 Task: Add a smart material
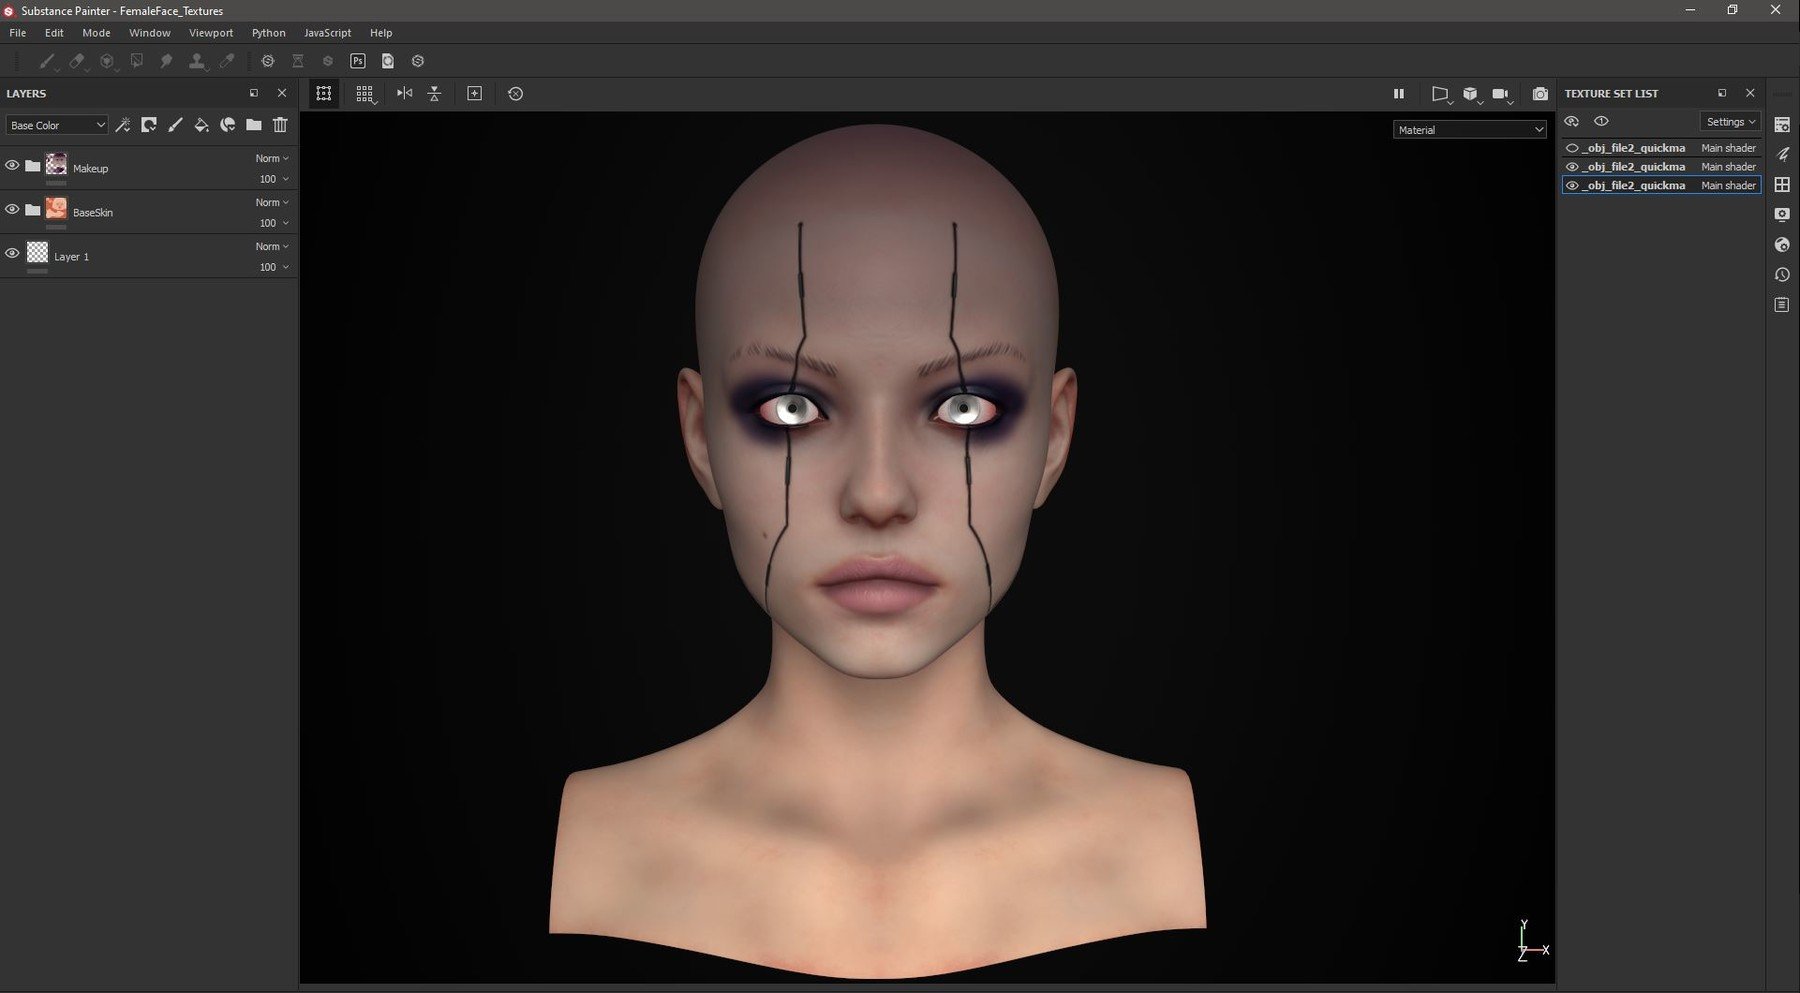pos(228,125)
